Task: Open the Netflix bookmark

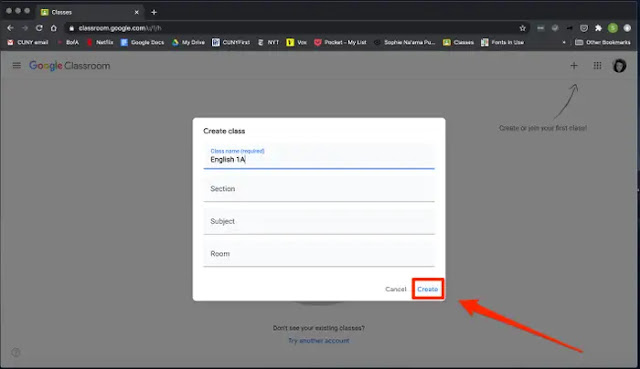Action: 100,42
